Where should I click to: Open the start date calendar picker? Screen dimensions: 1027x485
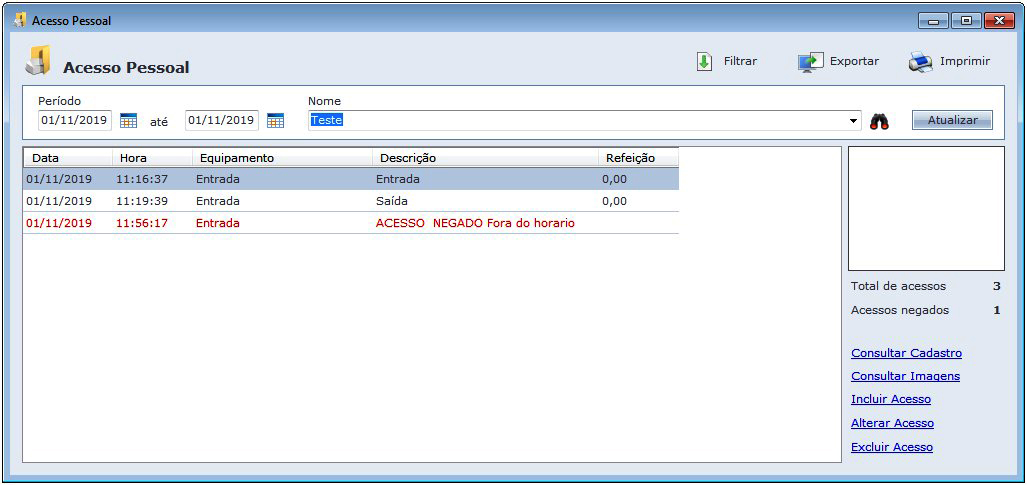[x=128, y=121]
